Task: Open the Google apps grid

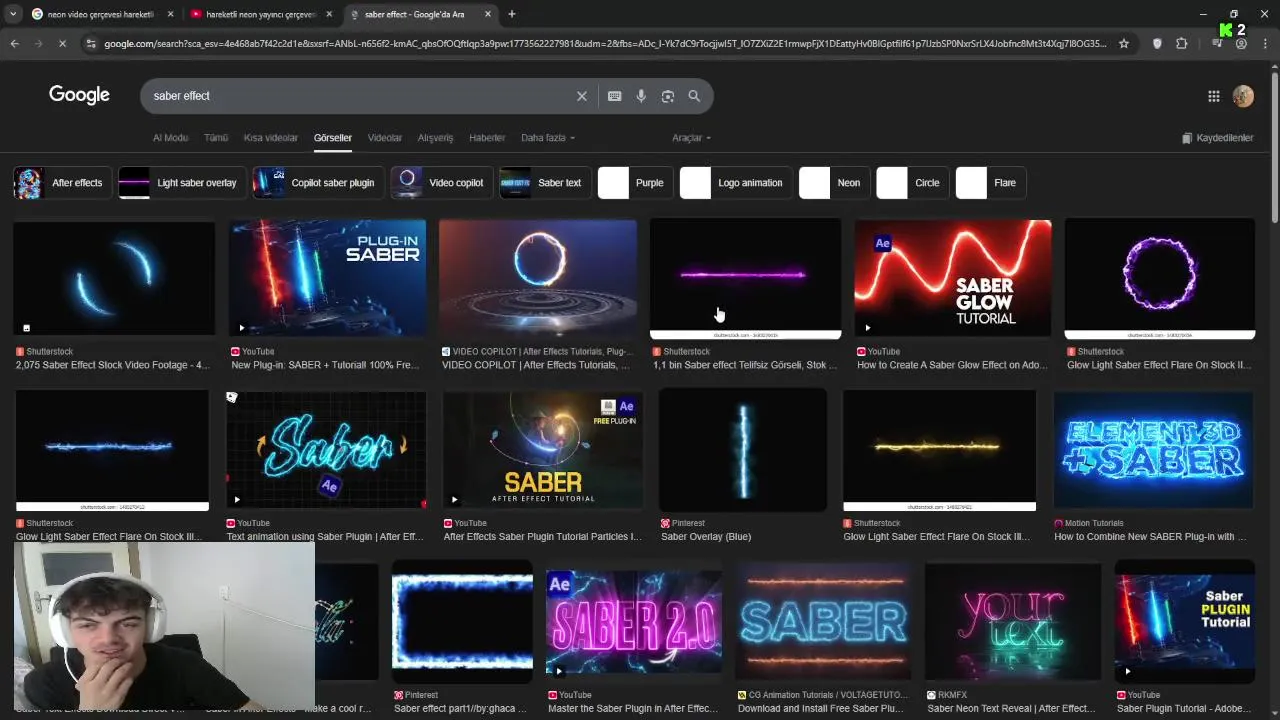Action: (x=1213, y=96)
